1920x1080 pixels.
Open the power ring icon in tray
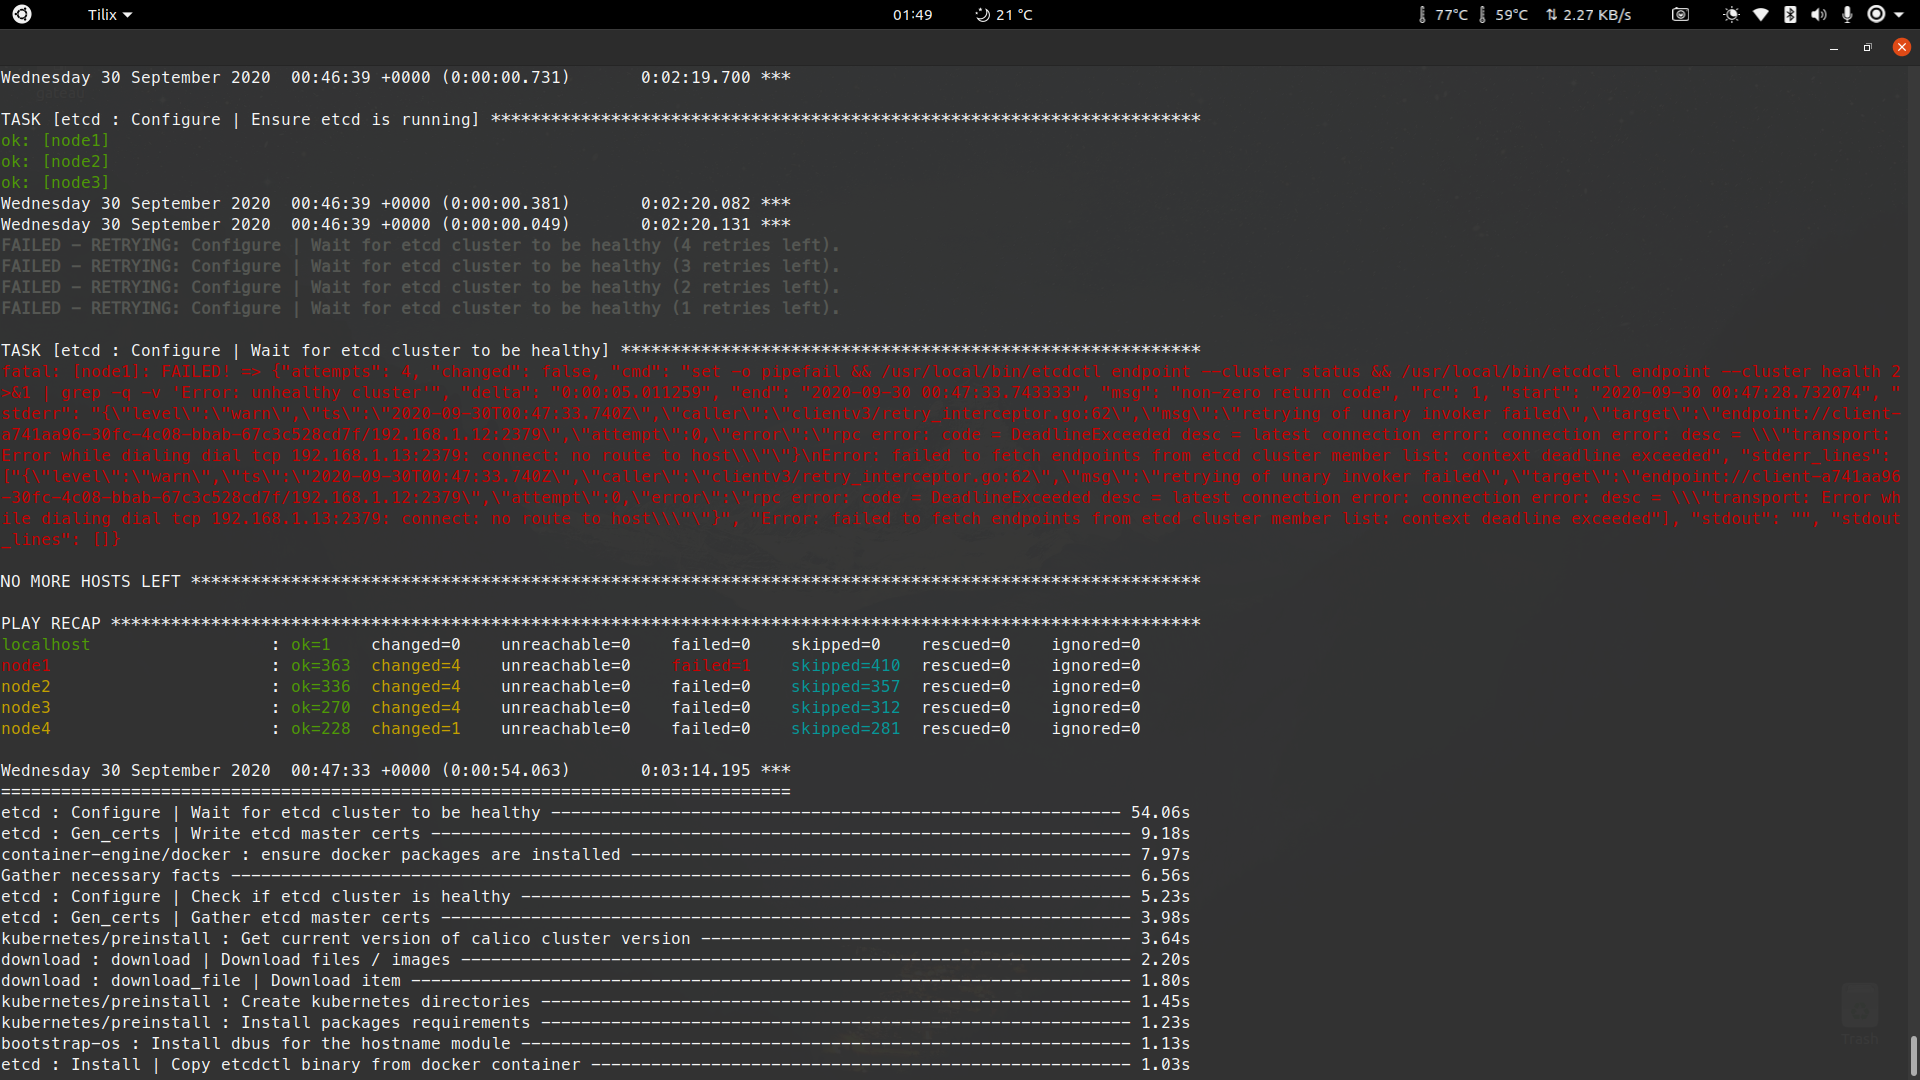1876,14
